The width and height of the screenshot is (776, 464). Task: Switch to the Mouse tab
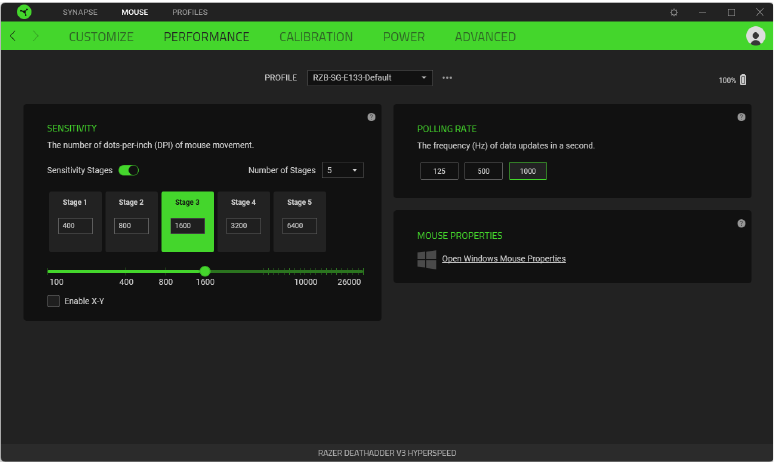click(135, 12)
